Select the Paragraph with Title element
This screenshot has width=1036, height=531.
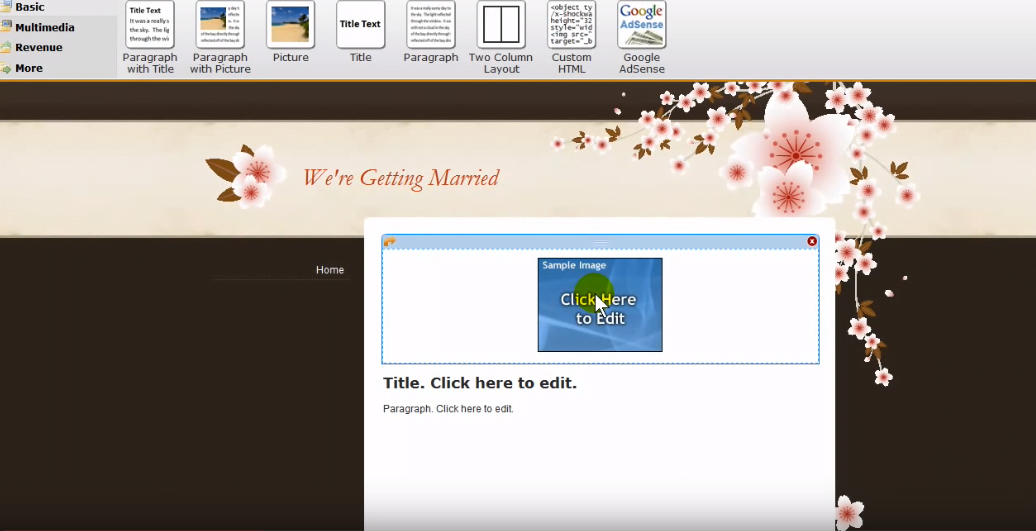click(x=150, y=25)
